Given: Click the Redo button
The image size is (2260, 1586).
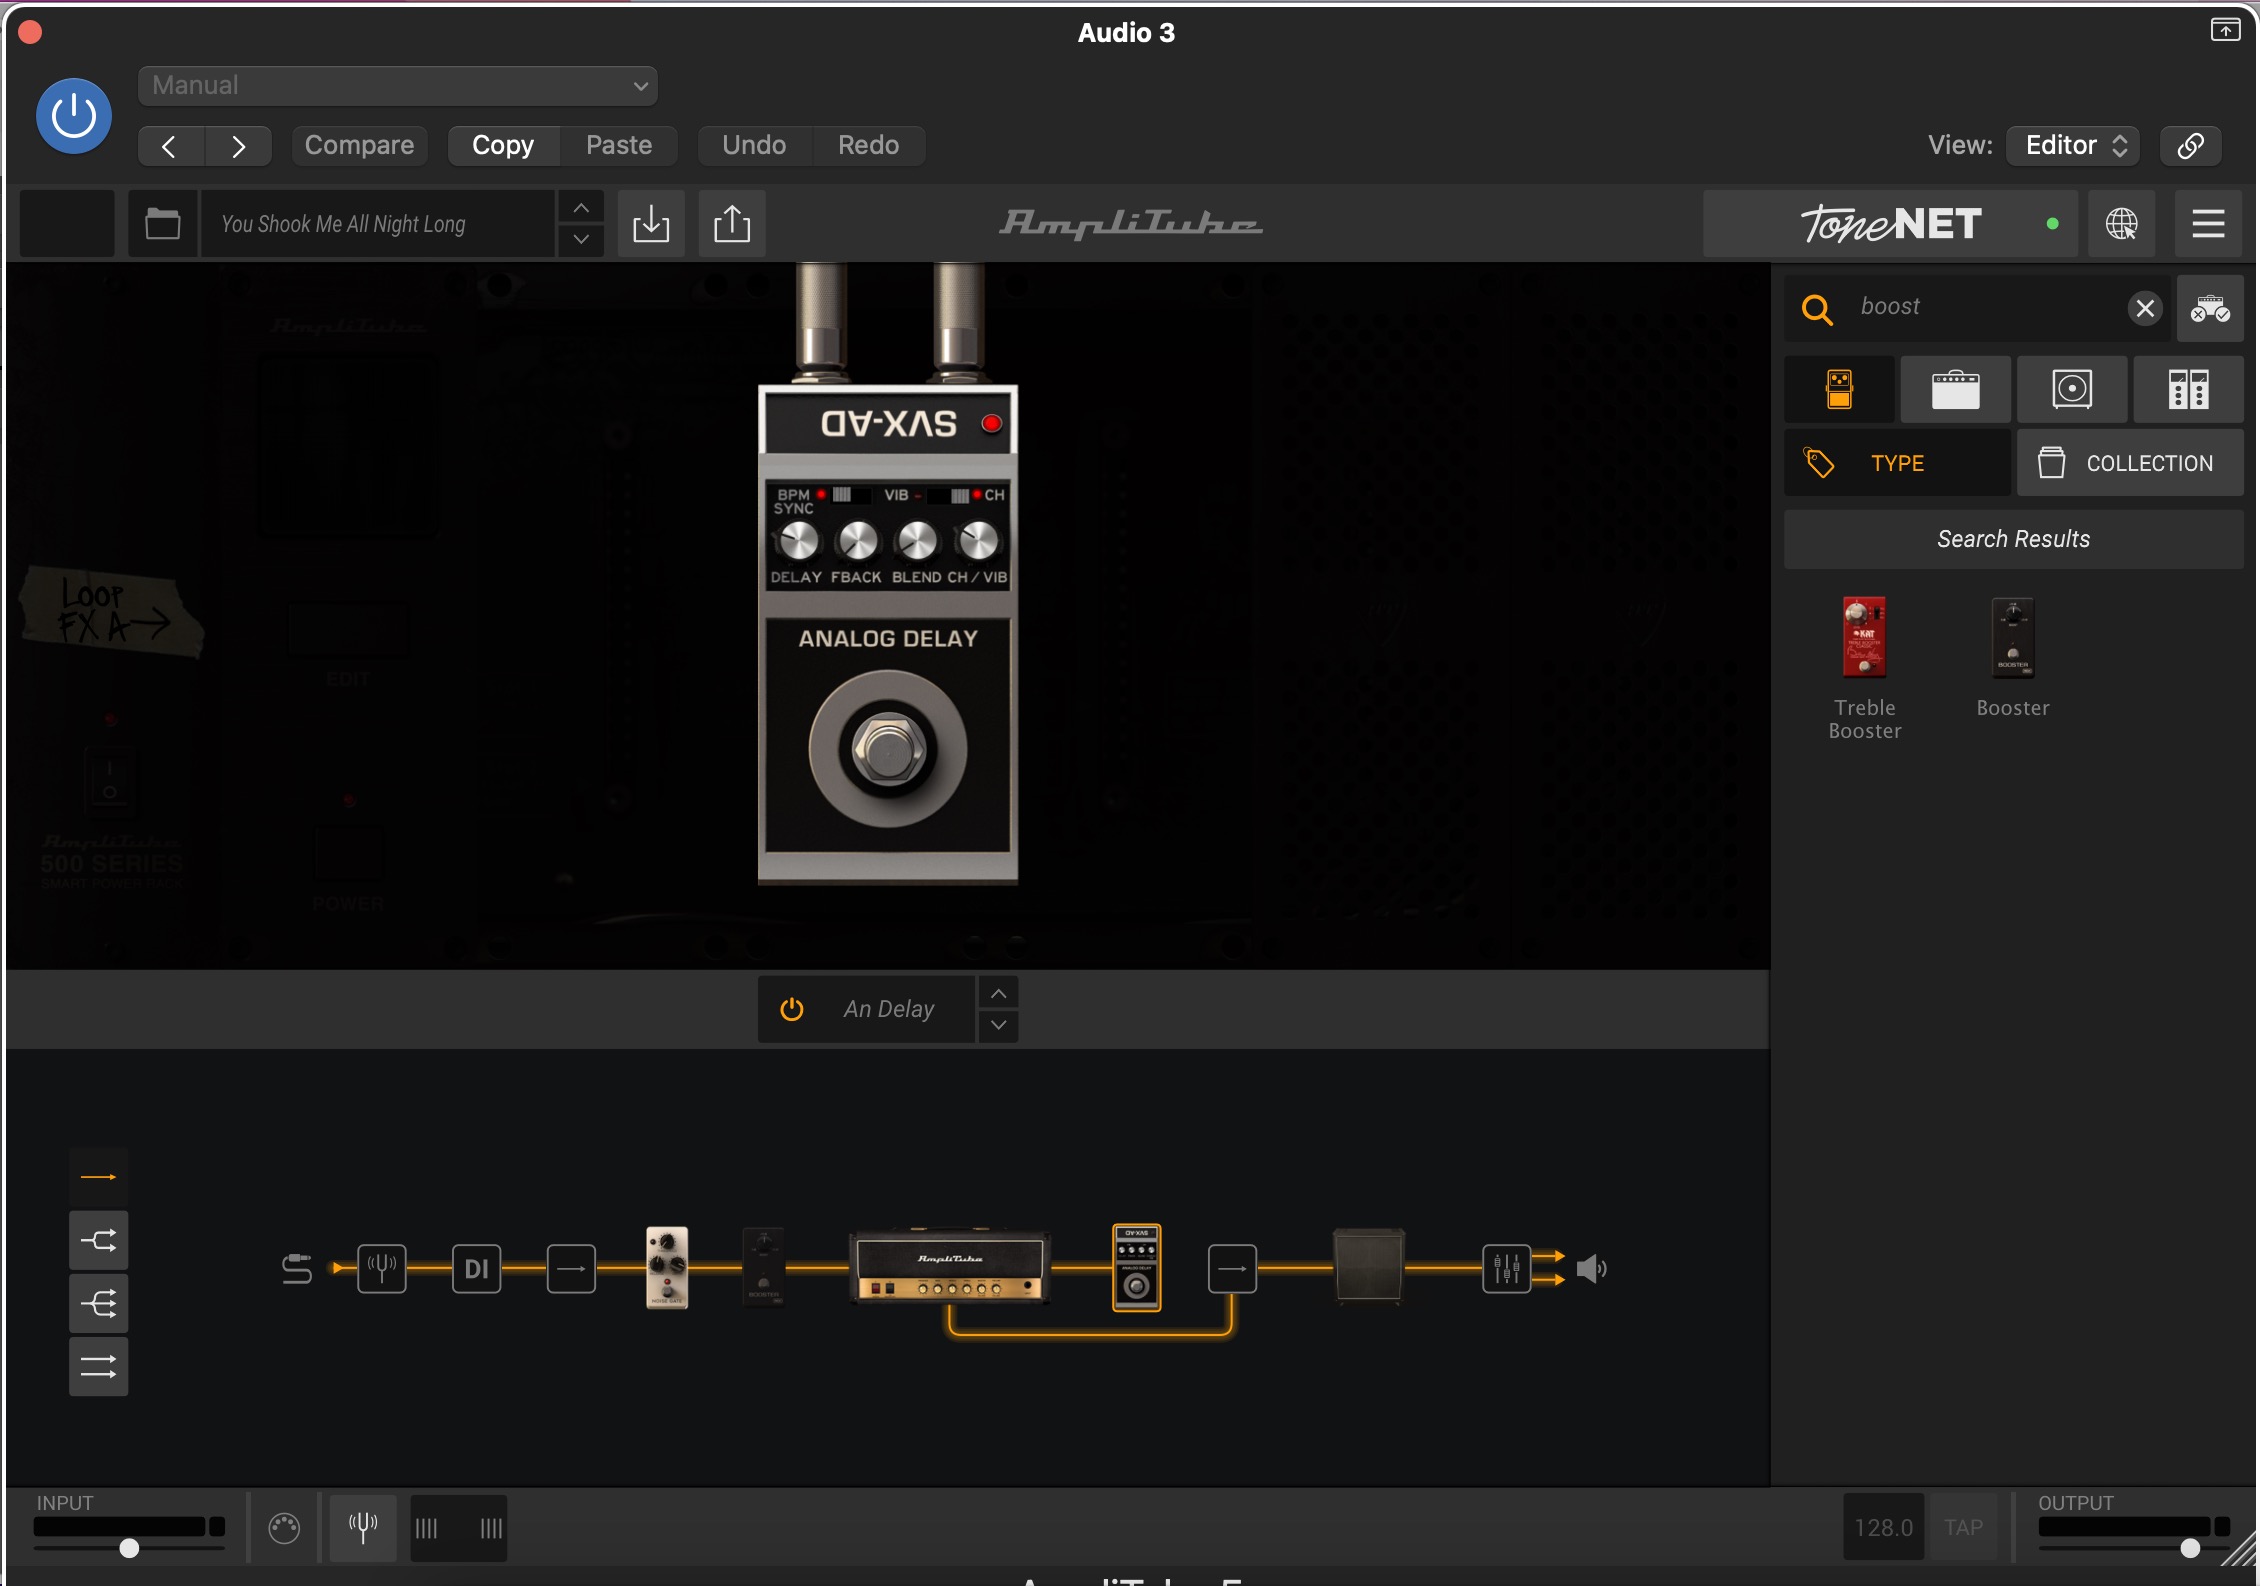Looking at the screenshot, I should [868, 146].
